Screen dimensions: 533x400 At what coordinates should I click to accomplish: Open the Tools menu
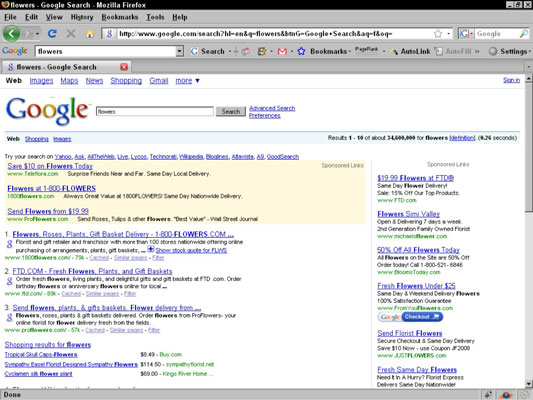click(155, 17)
